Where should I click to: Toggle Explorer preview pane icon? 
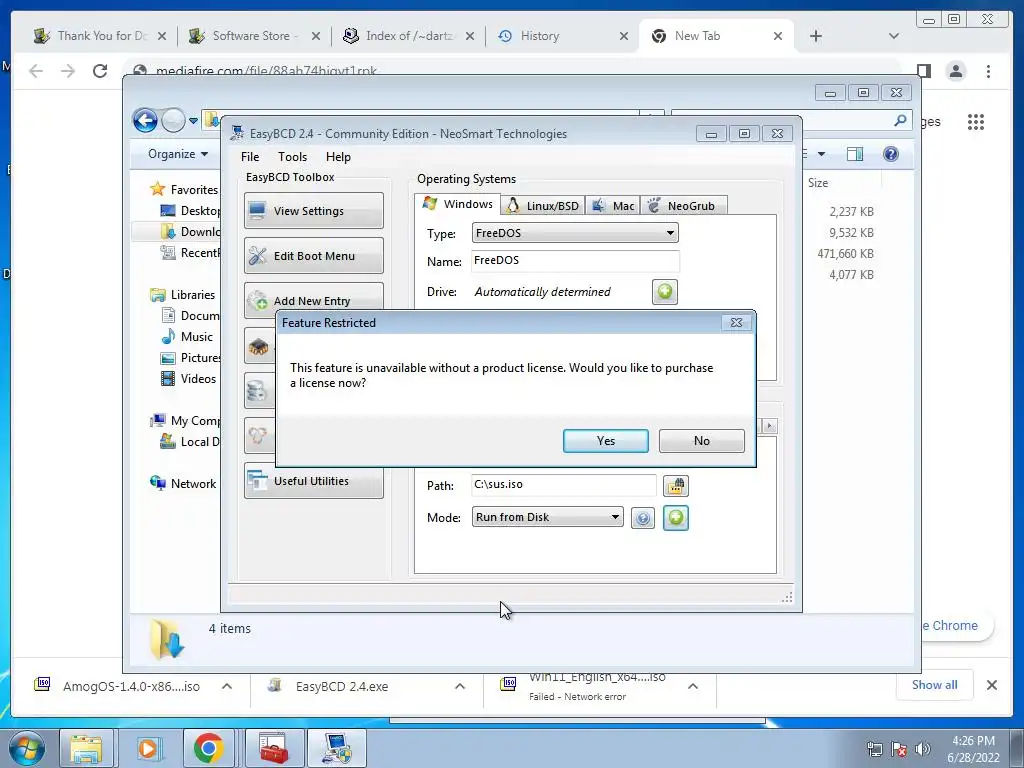pyautogui.click(x=854, y=154)
